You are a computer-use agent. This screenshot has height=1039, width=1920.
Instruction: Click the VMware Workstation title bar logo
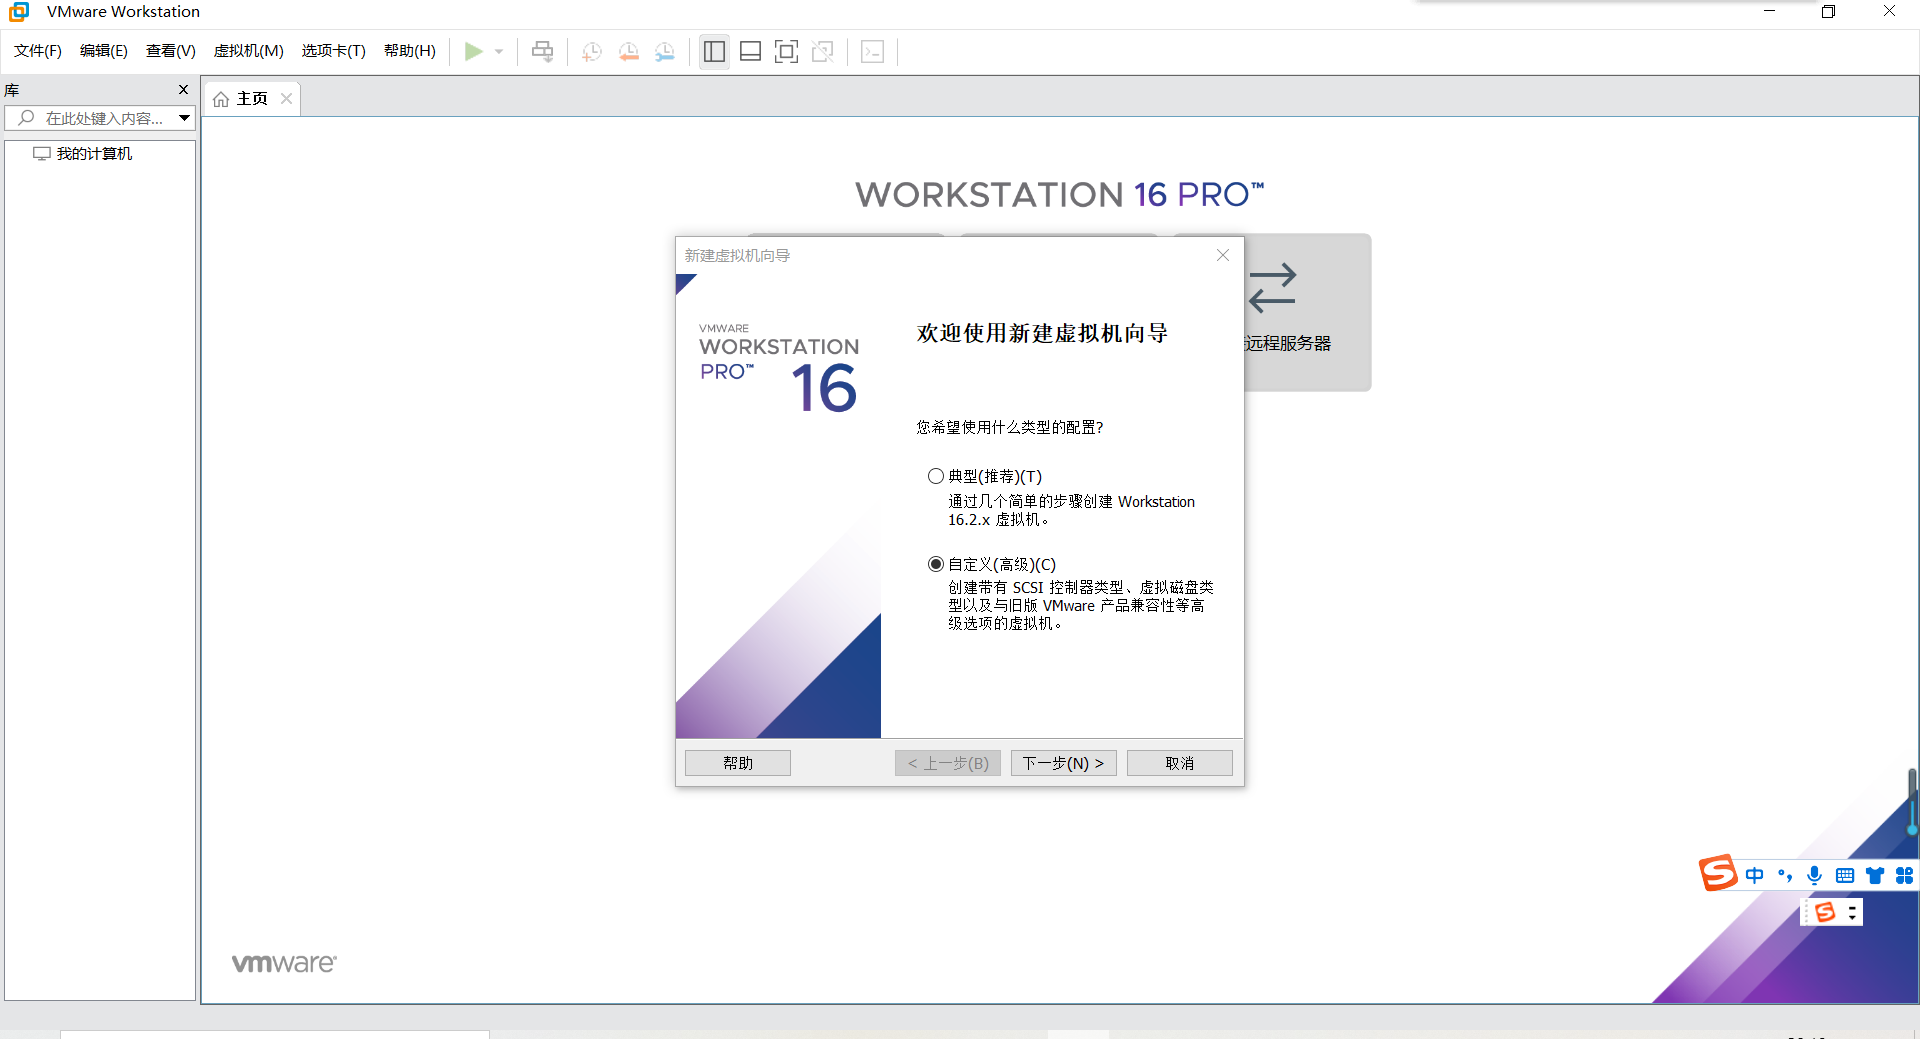tap(19, 12)
